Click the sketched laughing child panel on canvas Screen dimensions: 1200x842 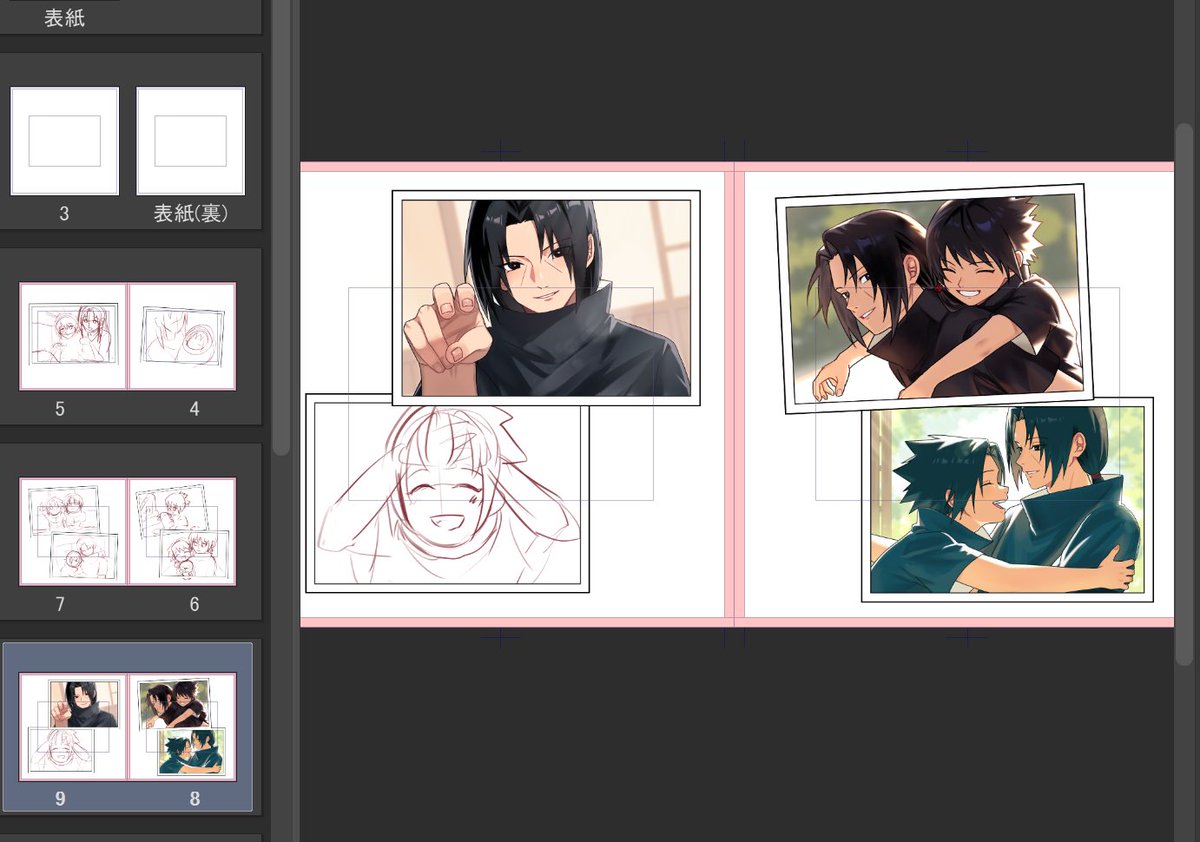coord(447,493)
